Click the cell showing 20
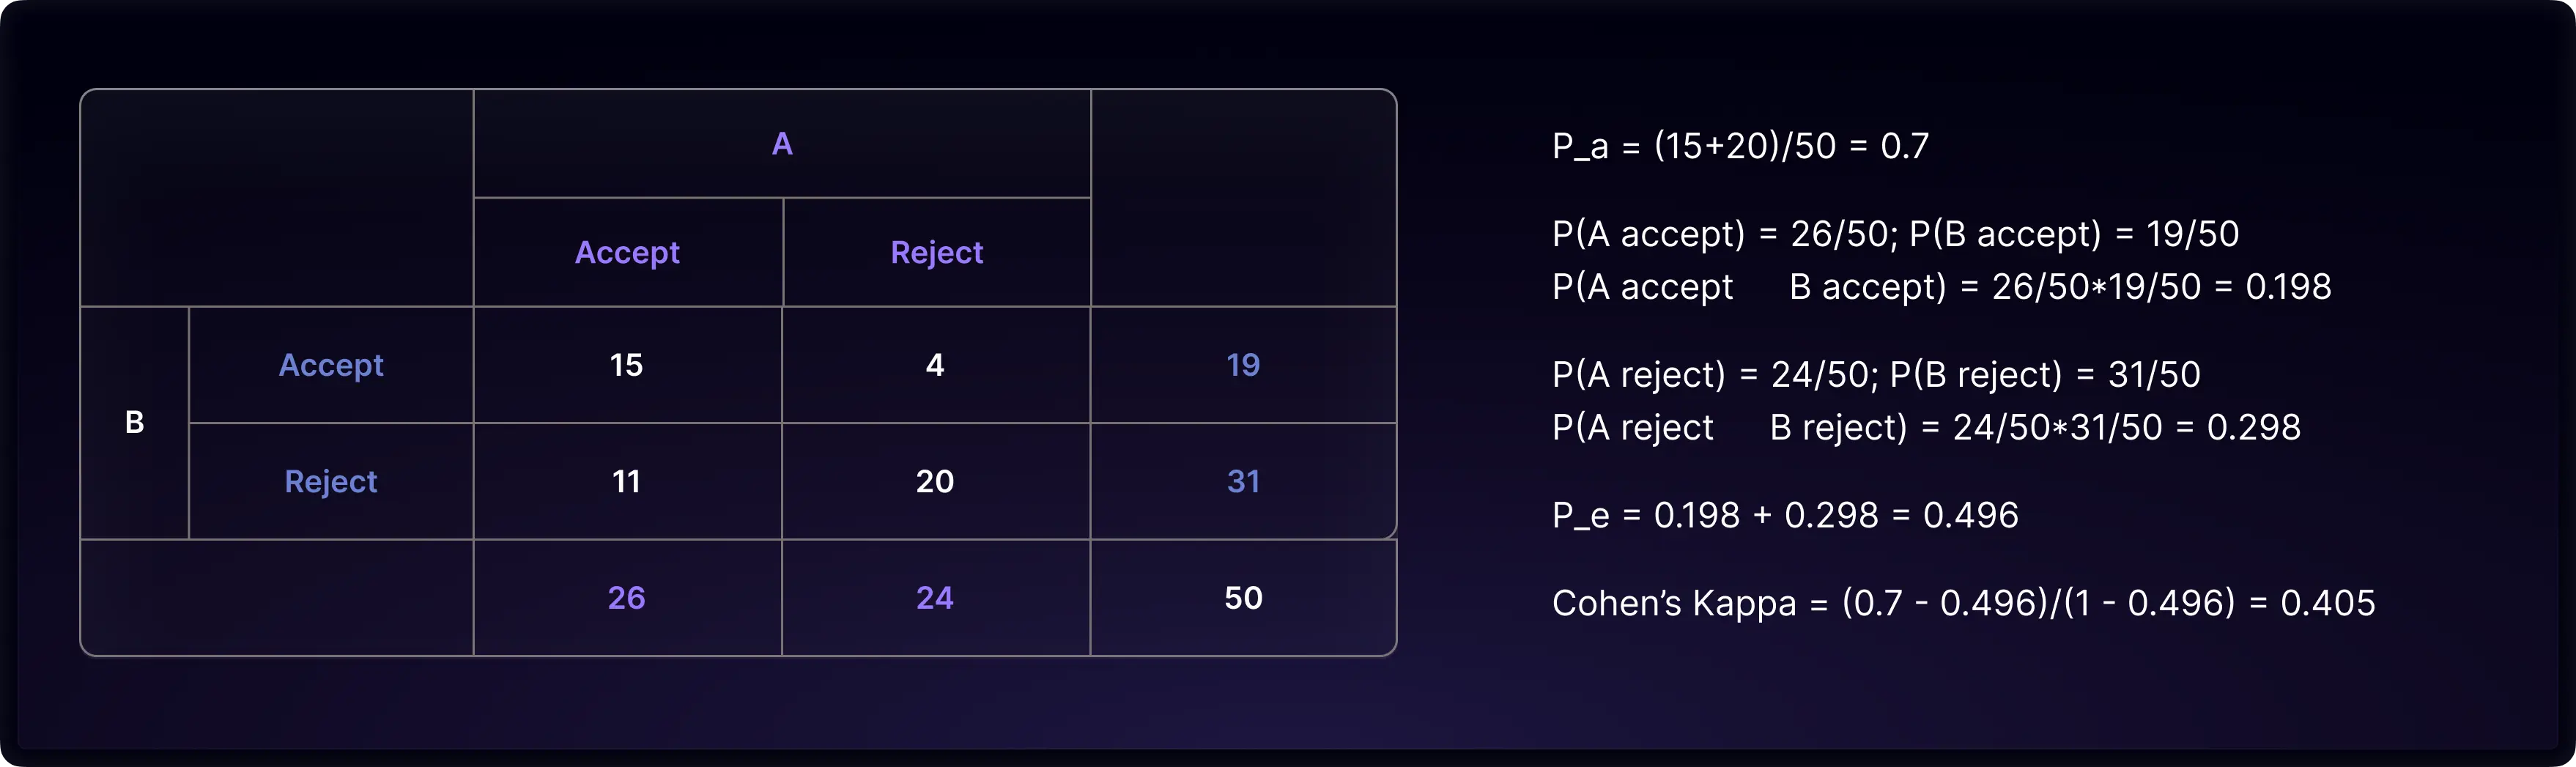The image size is (2576, 767). click(935, 481)
